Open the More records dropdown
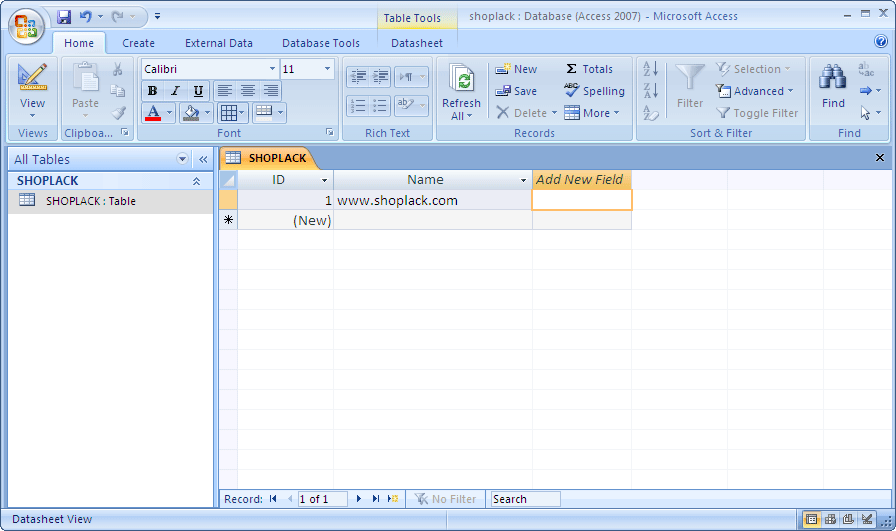 pyautogui.click(x=592, y=113)
